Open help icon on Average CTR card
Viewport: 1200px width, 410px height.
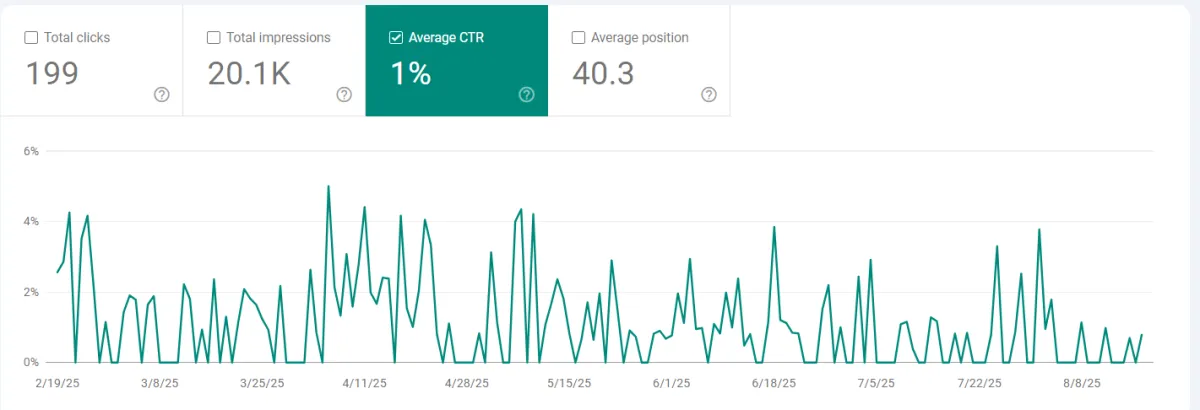click(527, 95)
